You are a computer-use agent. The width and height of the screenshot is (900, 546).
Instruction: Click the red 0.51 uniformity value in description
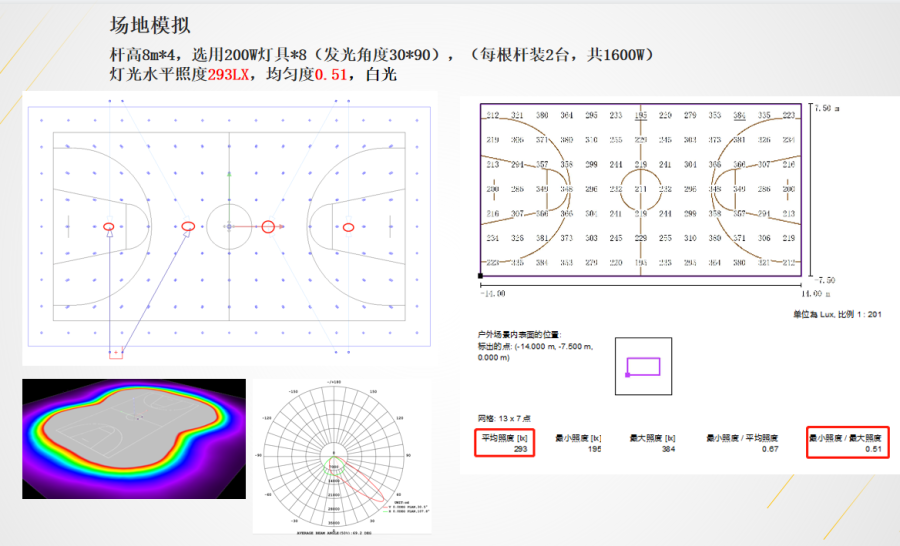[333, 74]
